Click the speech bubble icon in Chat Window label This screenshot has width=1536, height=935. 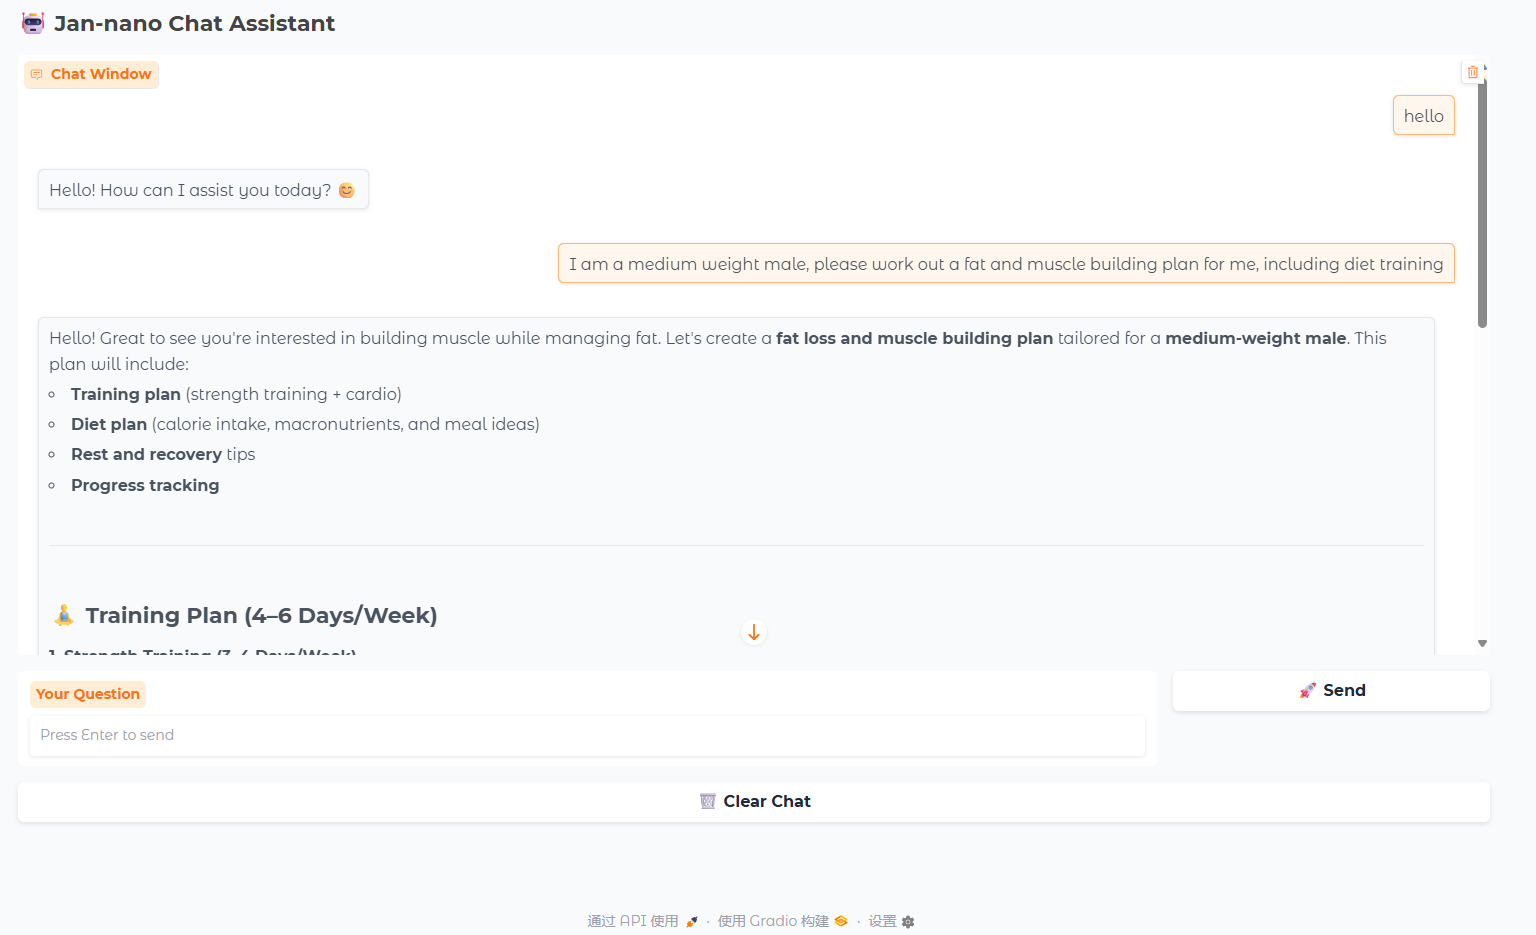[37, 75]
